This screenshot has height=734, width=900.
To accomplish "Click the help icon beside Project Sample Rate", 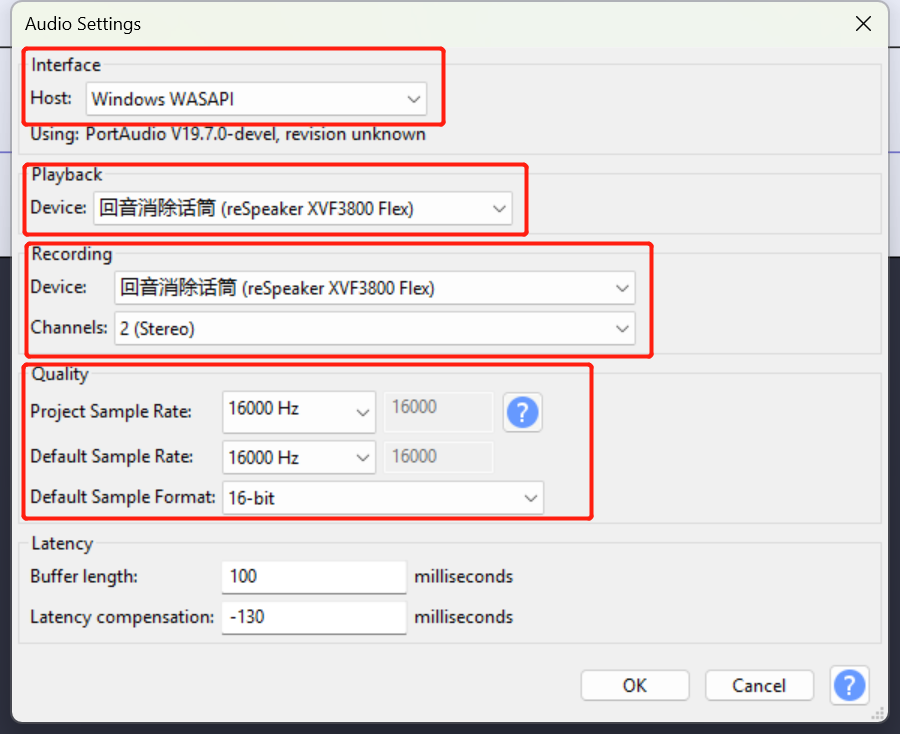I will [522, 411].
